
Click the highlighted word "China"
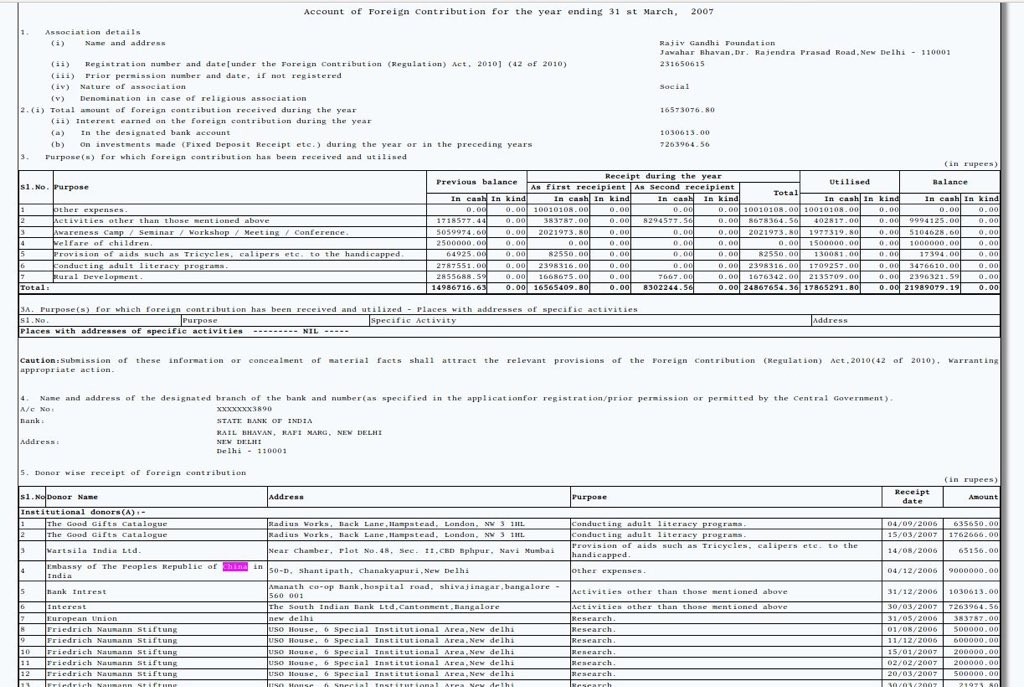[x=235, y=567]
